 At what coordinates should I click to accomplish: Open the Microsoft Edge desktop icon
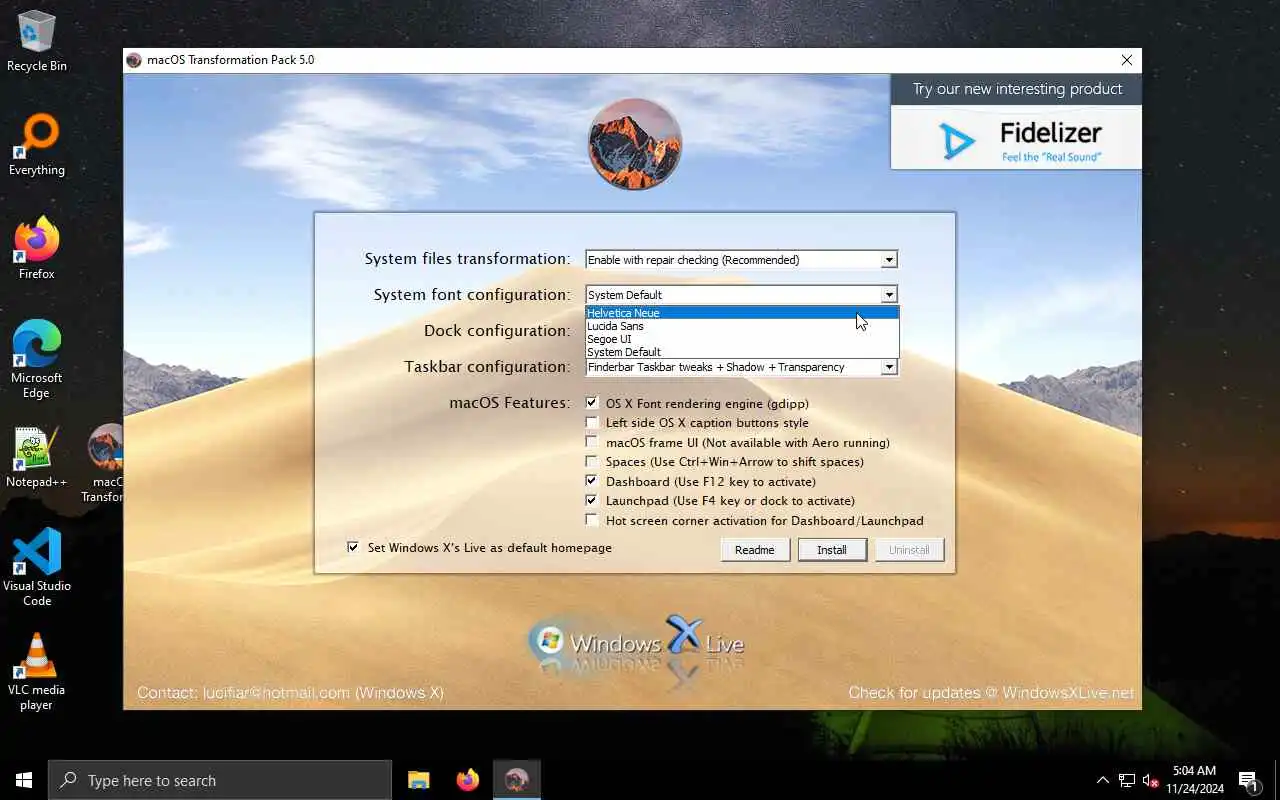(x=37, y=360)
